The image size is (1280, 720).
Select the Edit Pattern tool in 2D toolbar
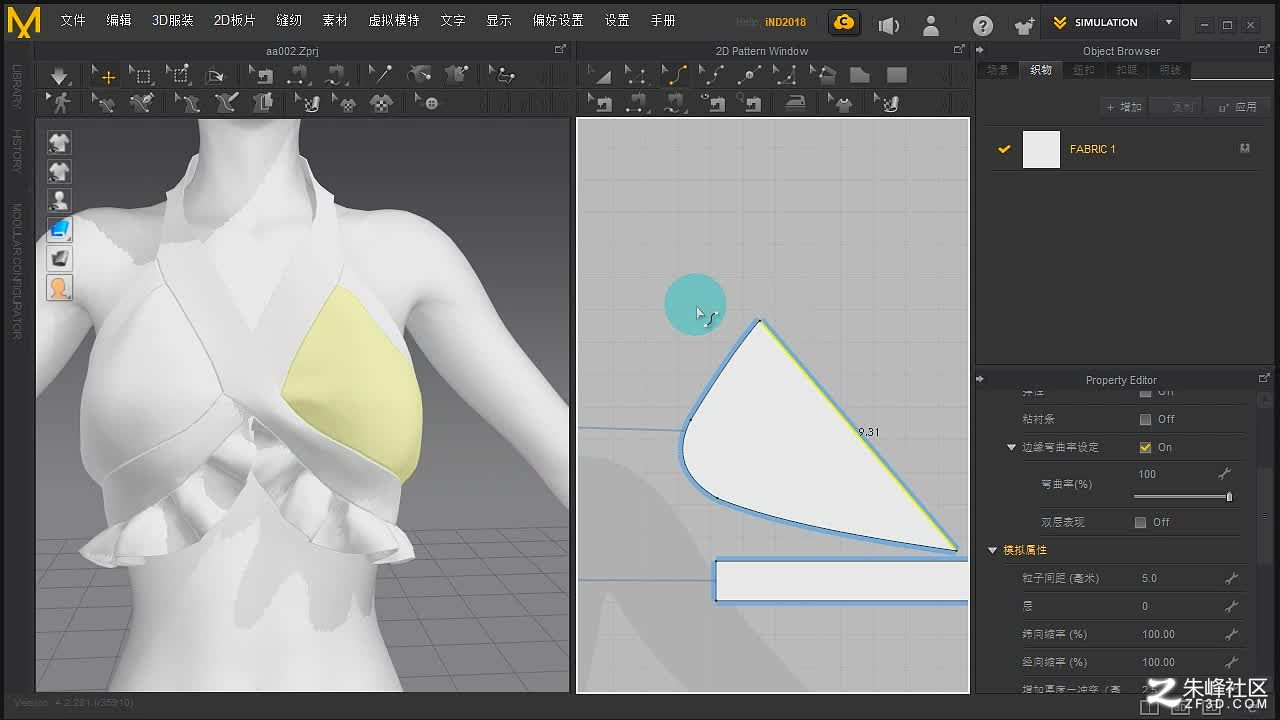636,75
